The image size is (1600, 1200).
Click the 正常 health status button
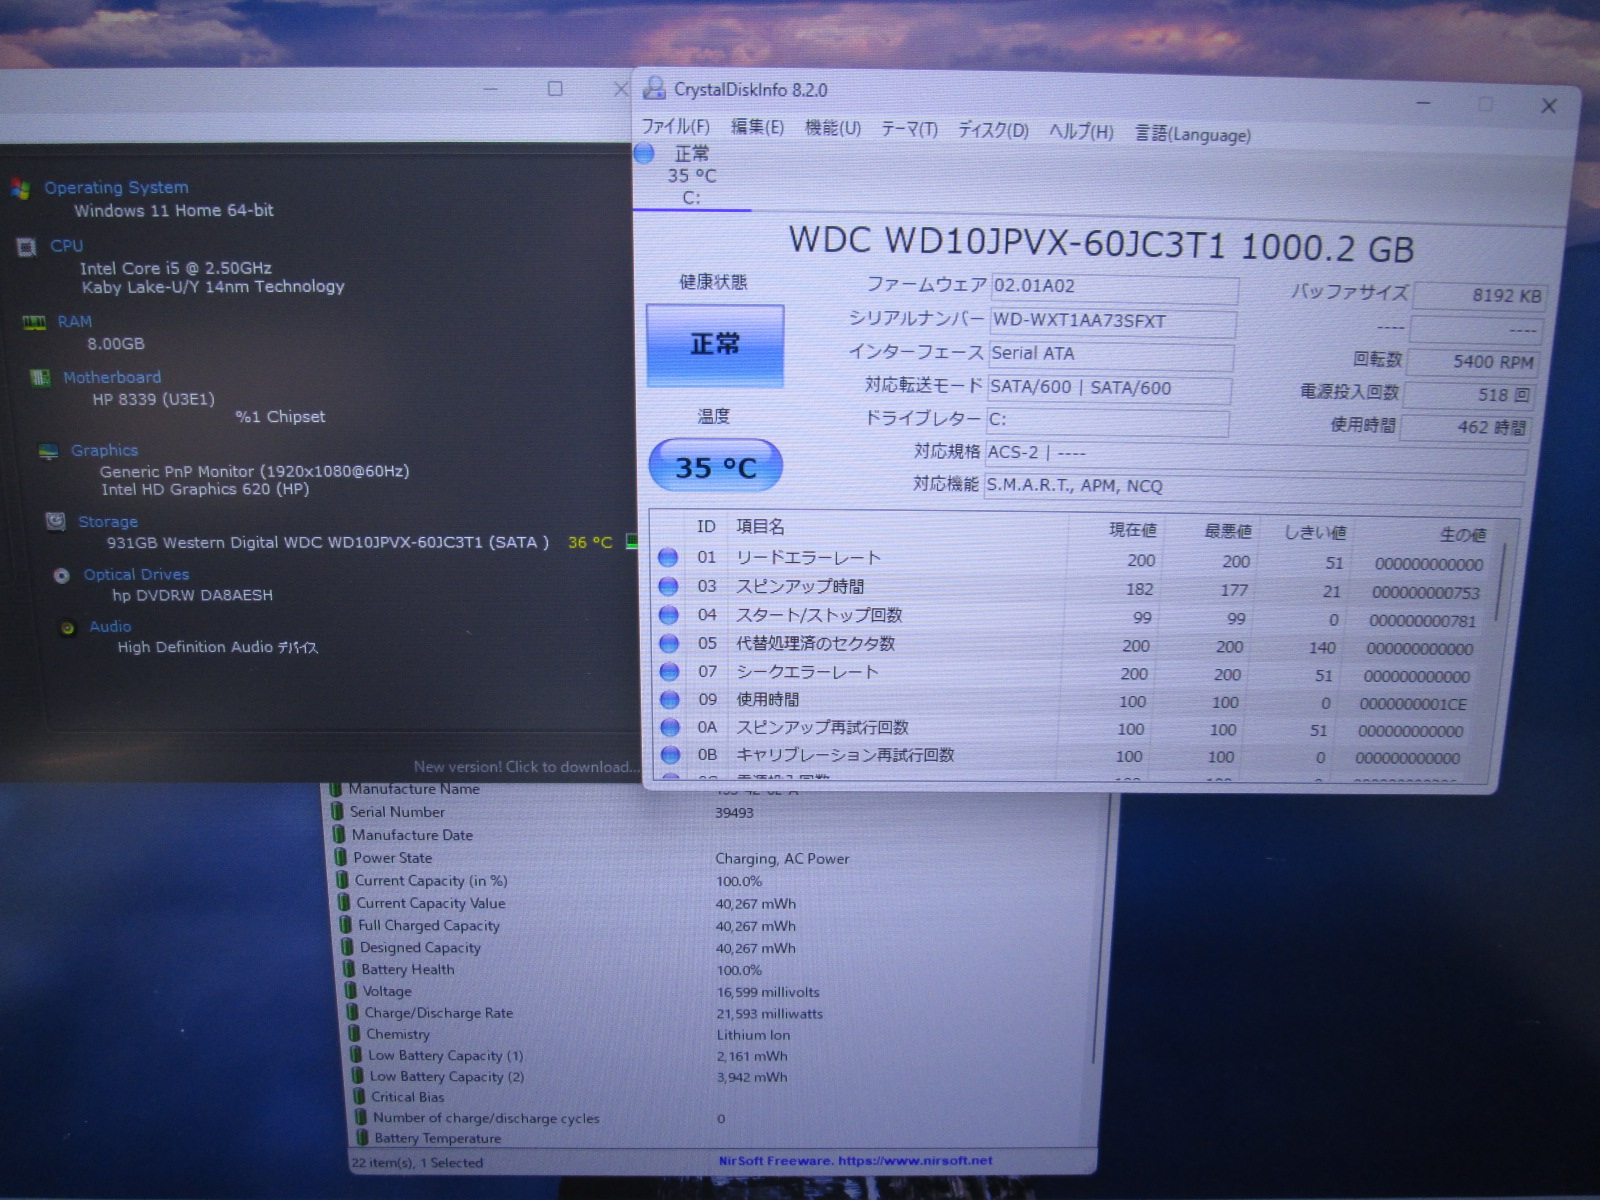click(715, 345)
